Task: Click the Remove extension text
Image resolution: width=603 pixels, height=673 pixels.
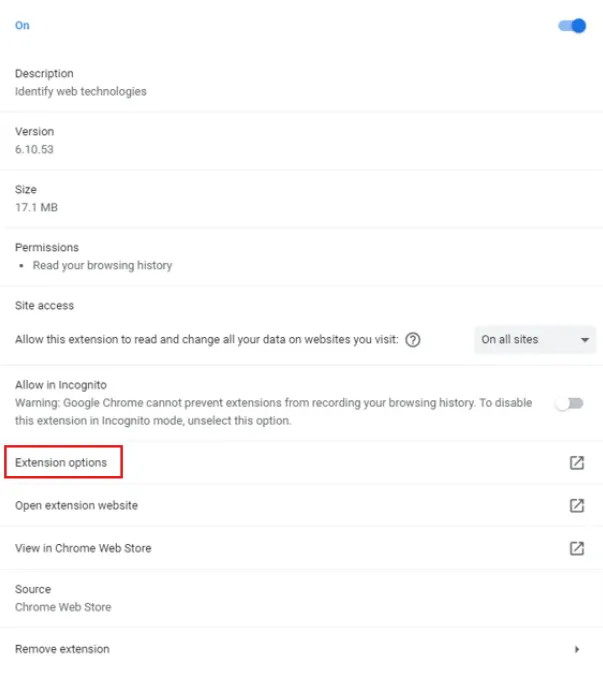Action: coord(62,649)
